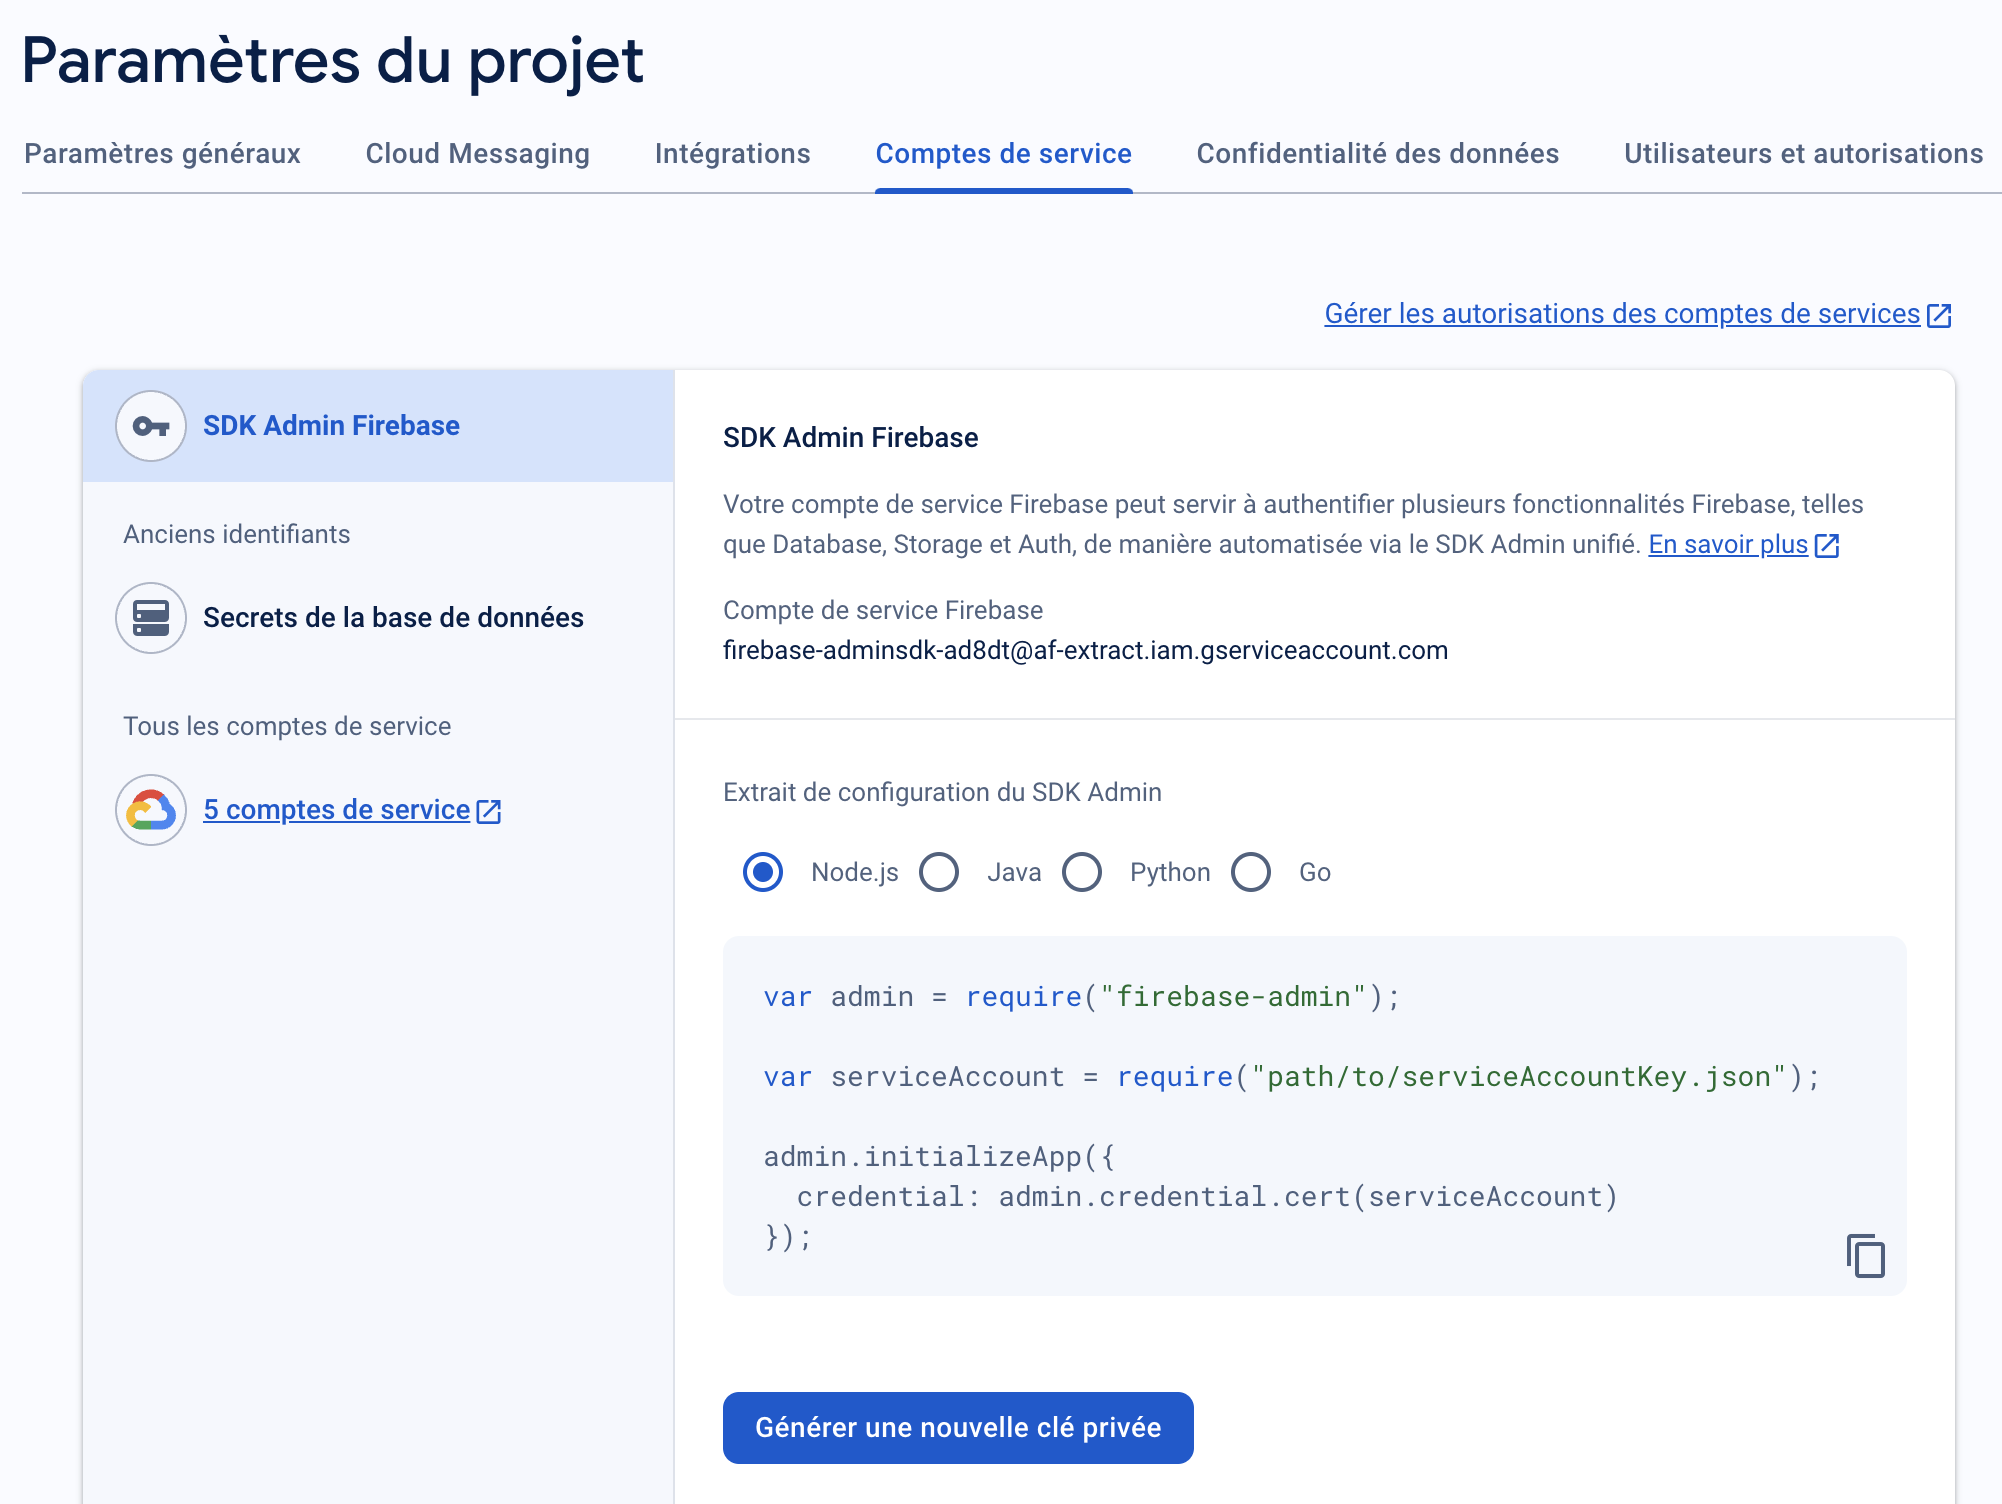The image size is (2002, 1504).
Task: Open Utilisateurs et autorisations tab
Action: point(1803,154)
